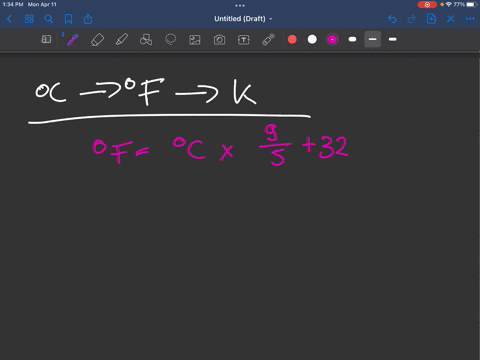Viewport: 480px width, 360px height.
Task: Insert an image with the picture tool
Action: click(x=195, y=40)
